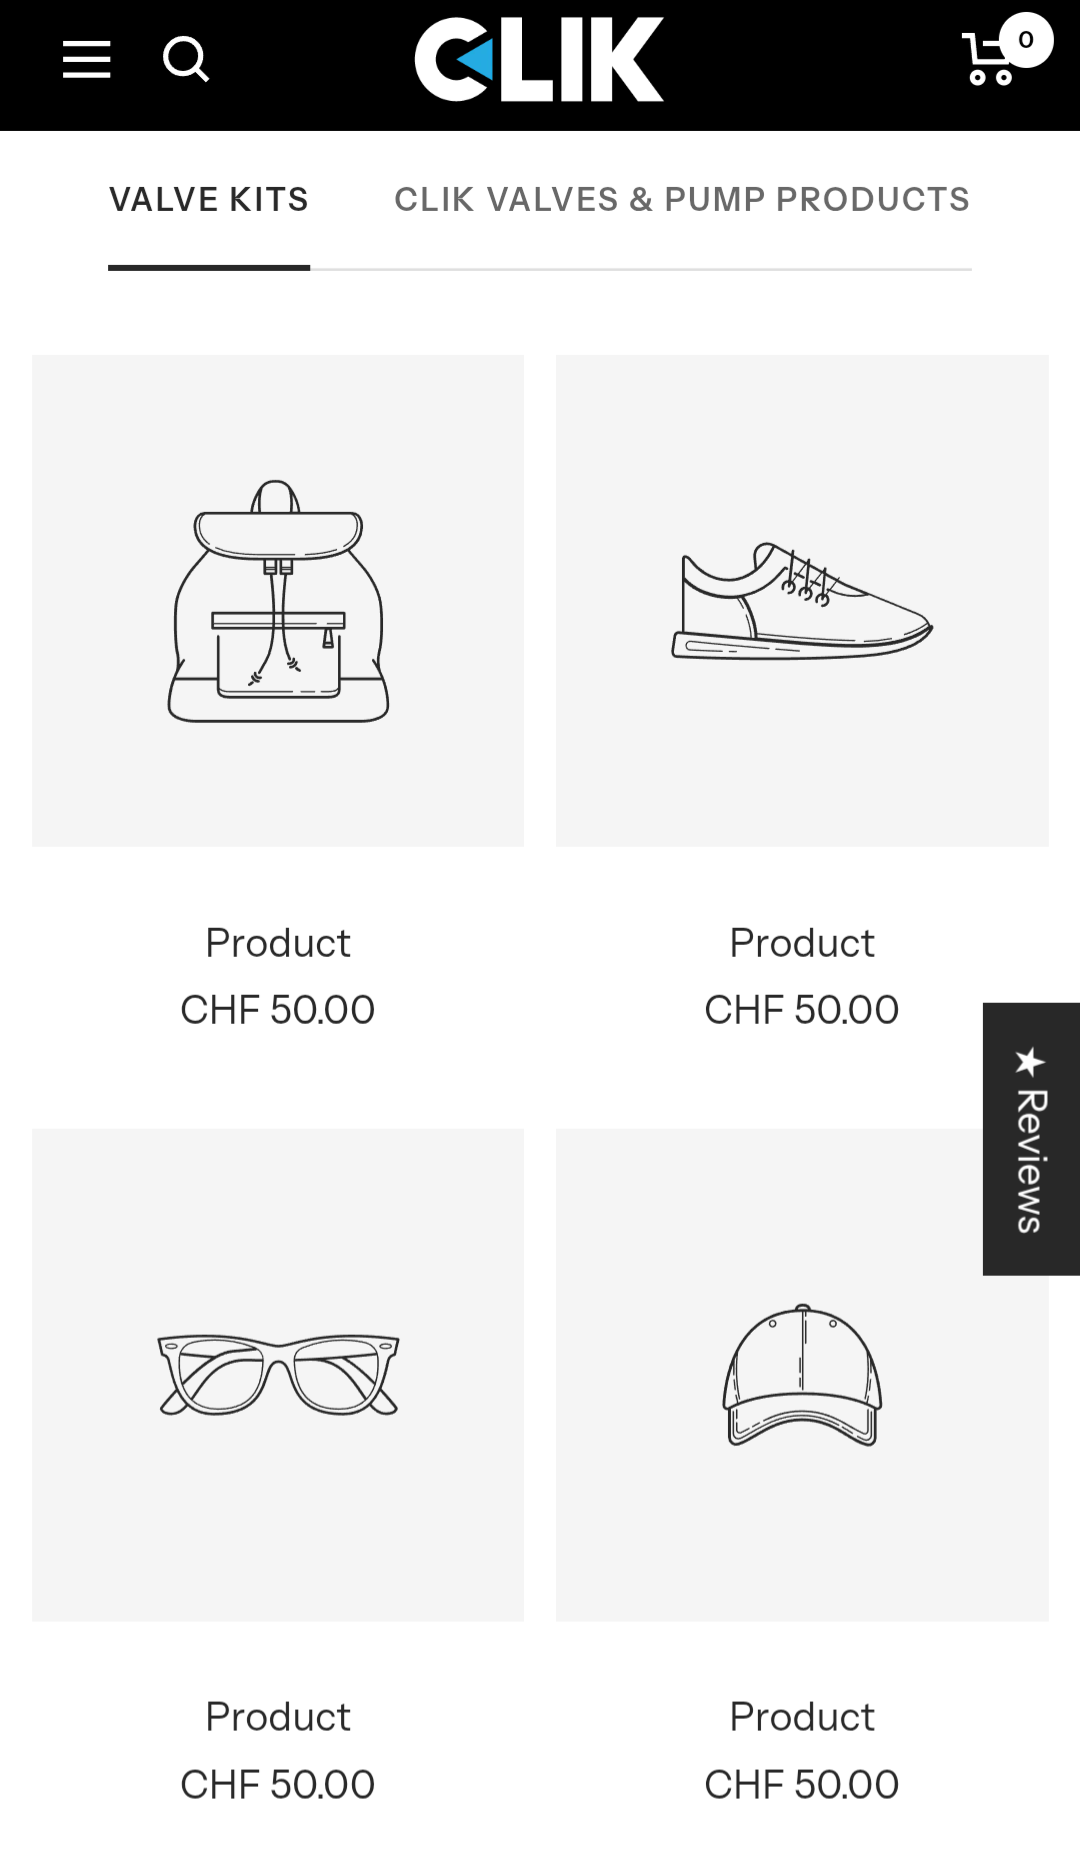Click the Product title below the sneaker
Screen dimensions: 1080x1852
click(x=802, y=943)
